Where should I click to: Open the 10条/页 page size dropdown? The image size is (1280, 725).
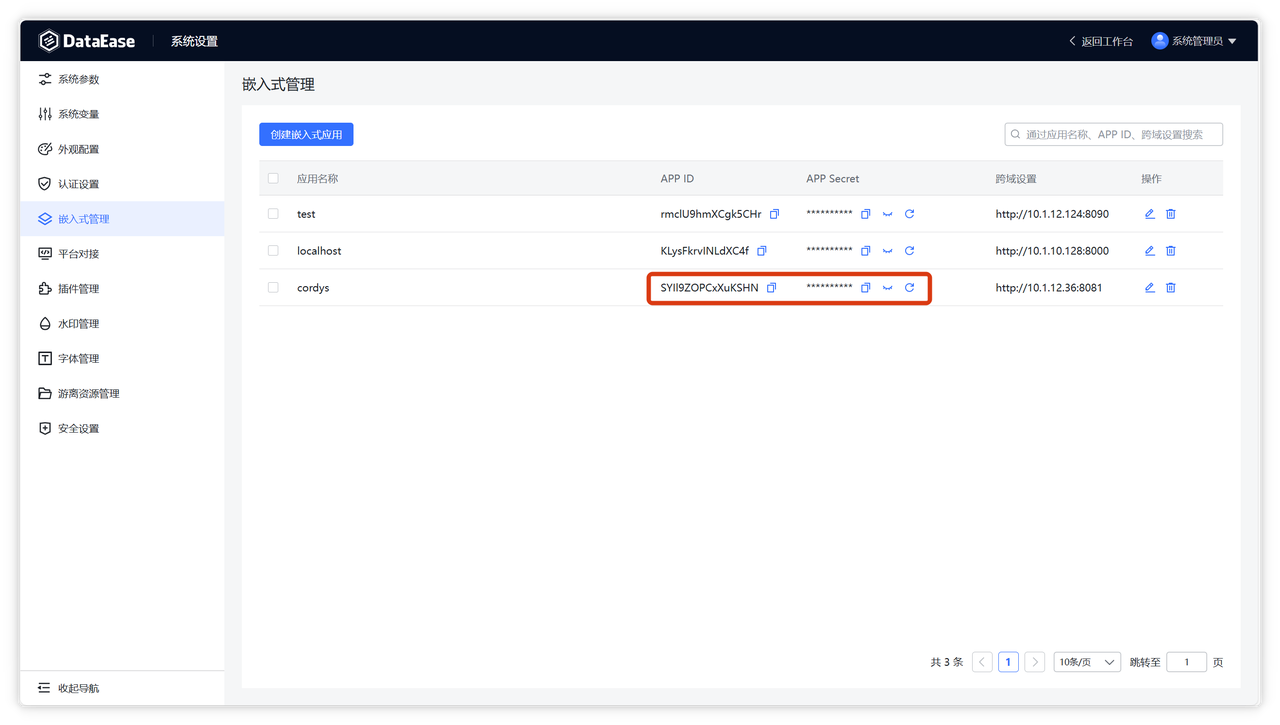pos(1087,662)
